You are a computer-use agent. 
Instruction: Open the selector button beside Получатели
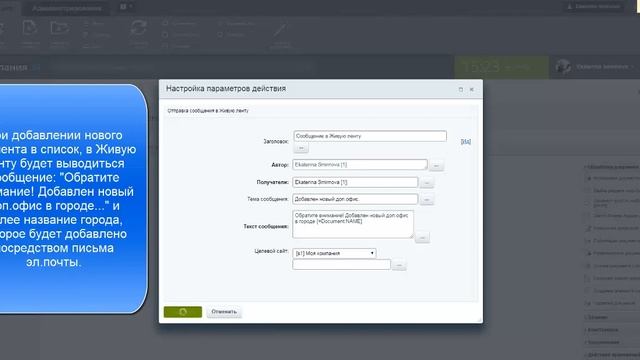coord(427,183)
